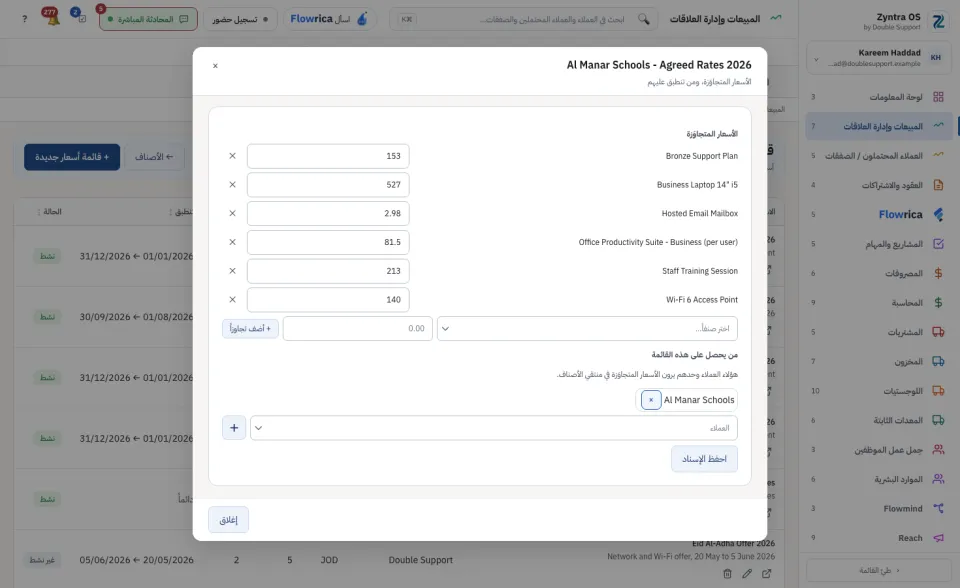Edit the Eid Al-Adha Offer price list

747,574
